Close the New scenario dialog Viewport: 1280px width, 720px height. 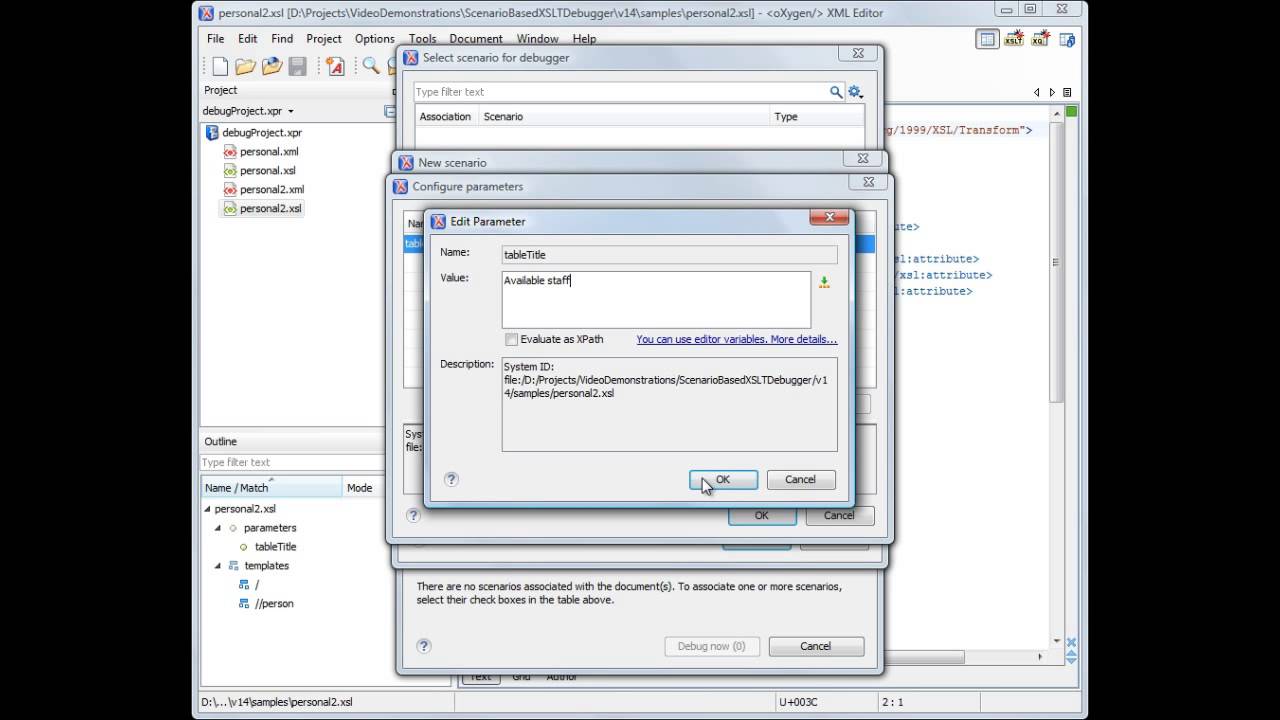863,158
